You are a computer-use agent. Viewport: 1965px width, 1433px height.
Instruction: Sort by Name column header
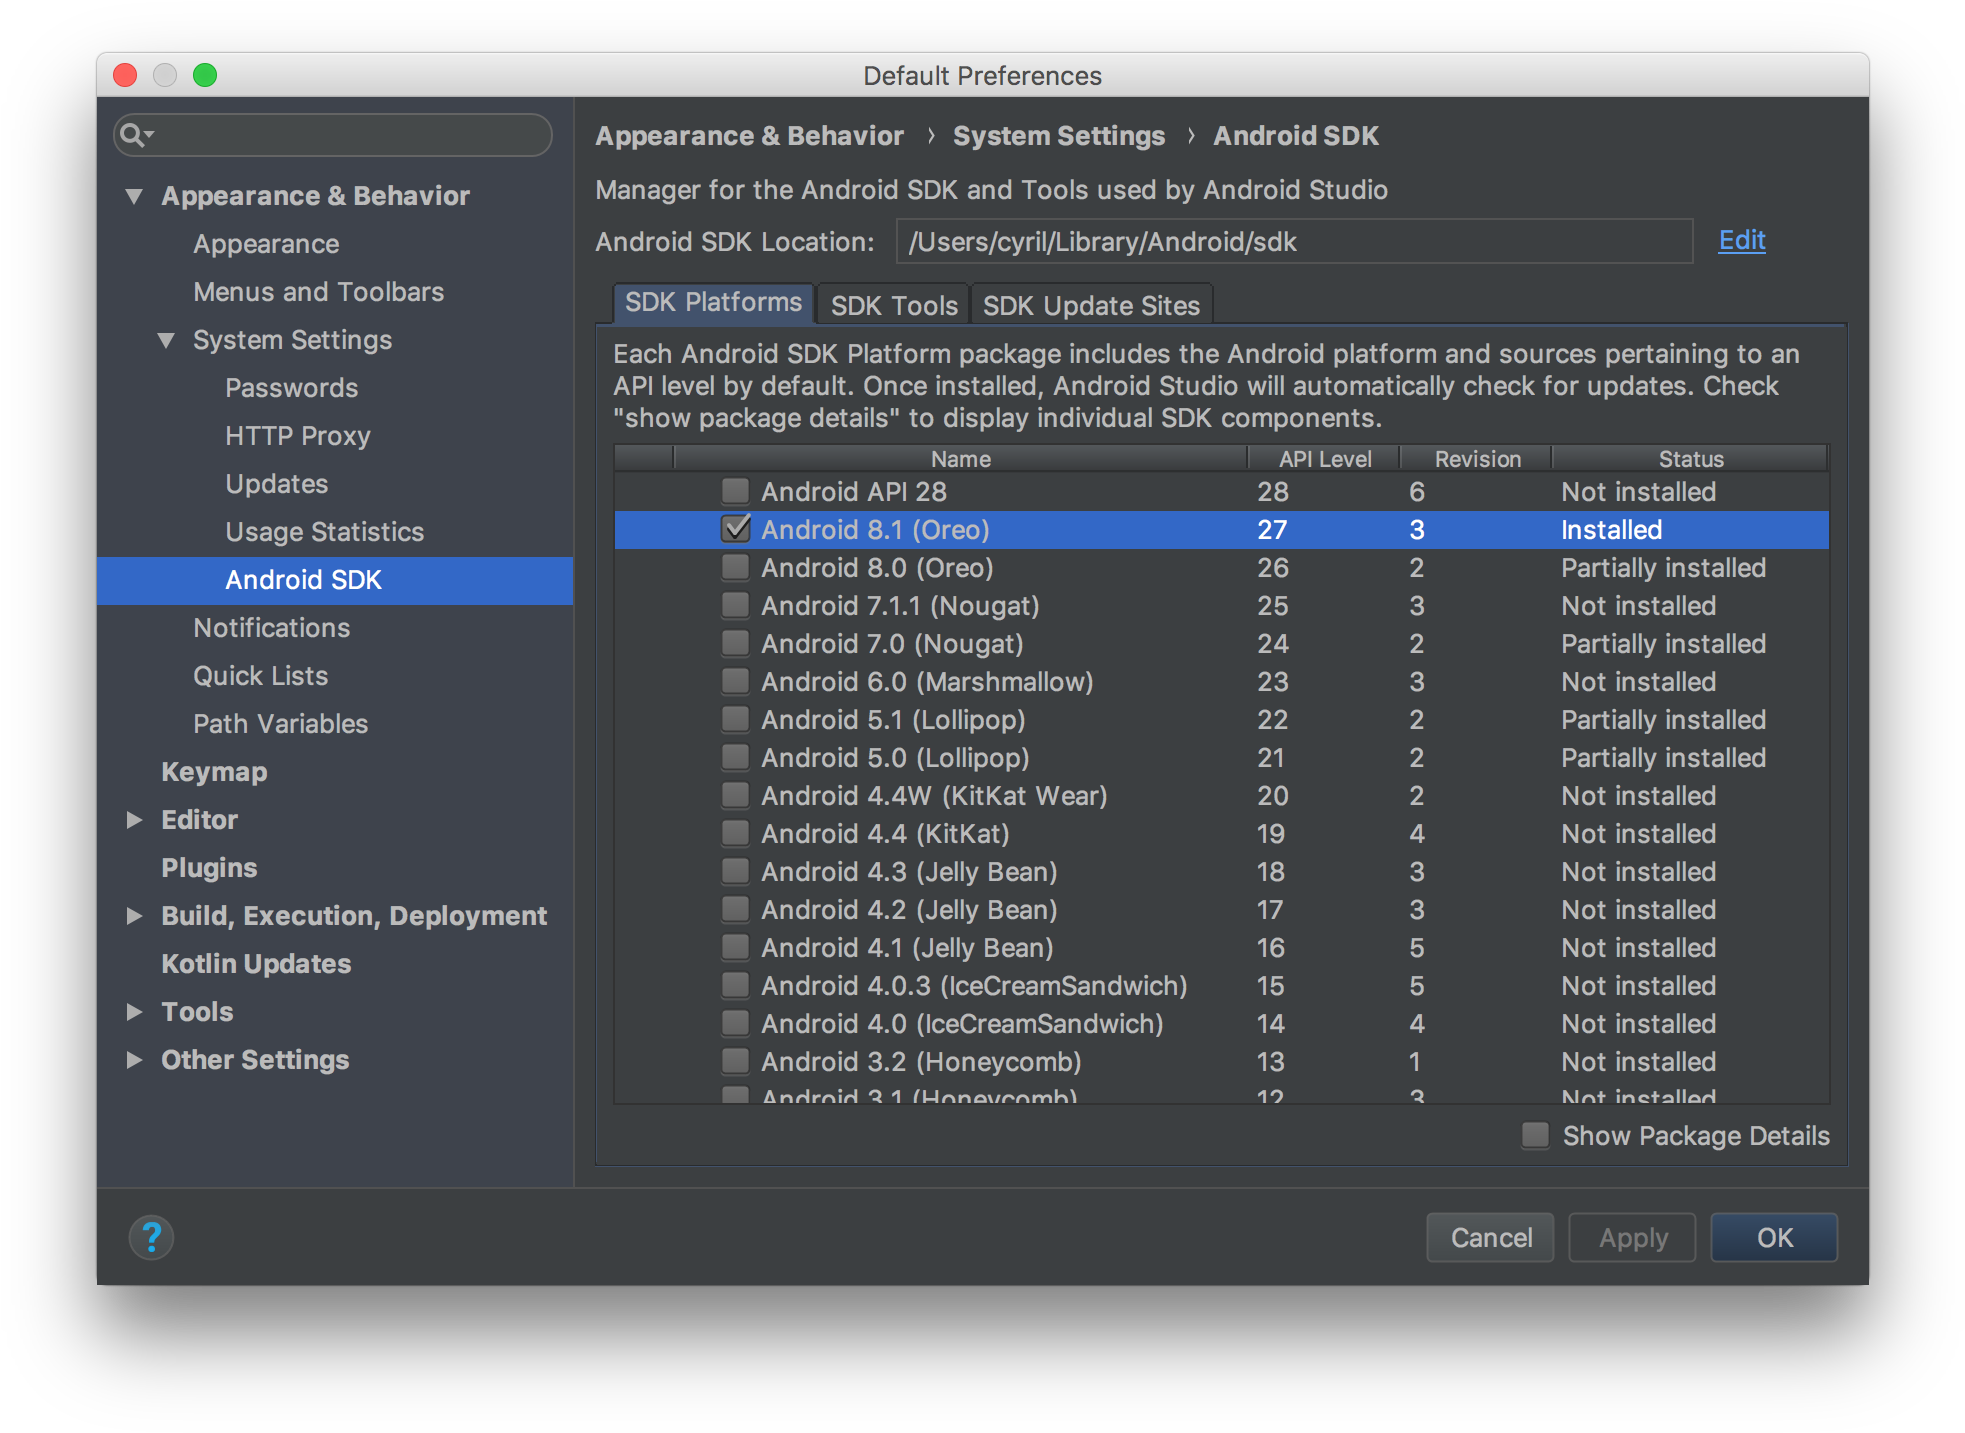tap(960, 458)
